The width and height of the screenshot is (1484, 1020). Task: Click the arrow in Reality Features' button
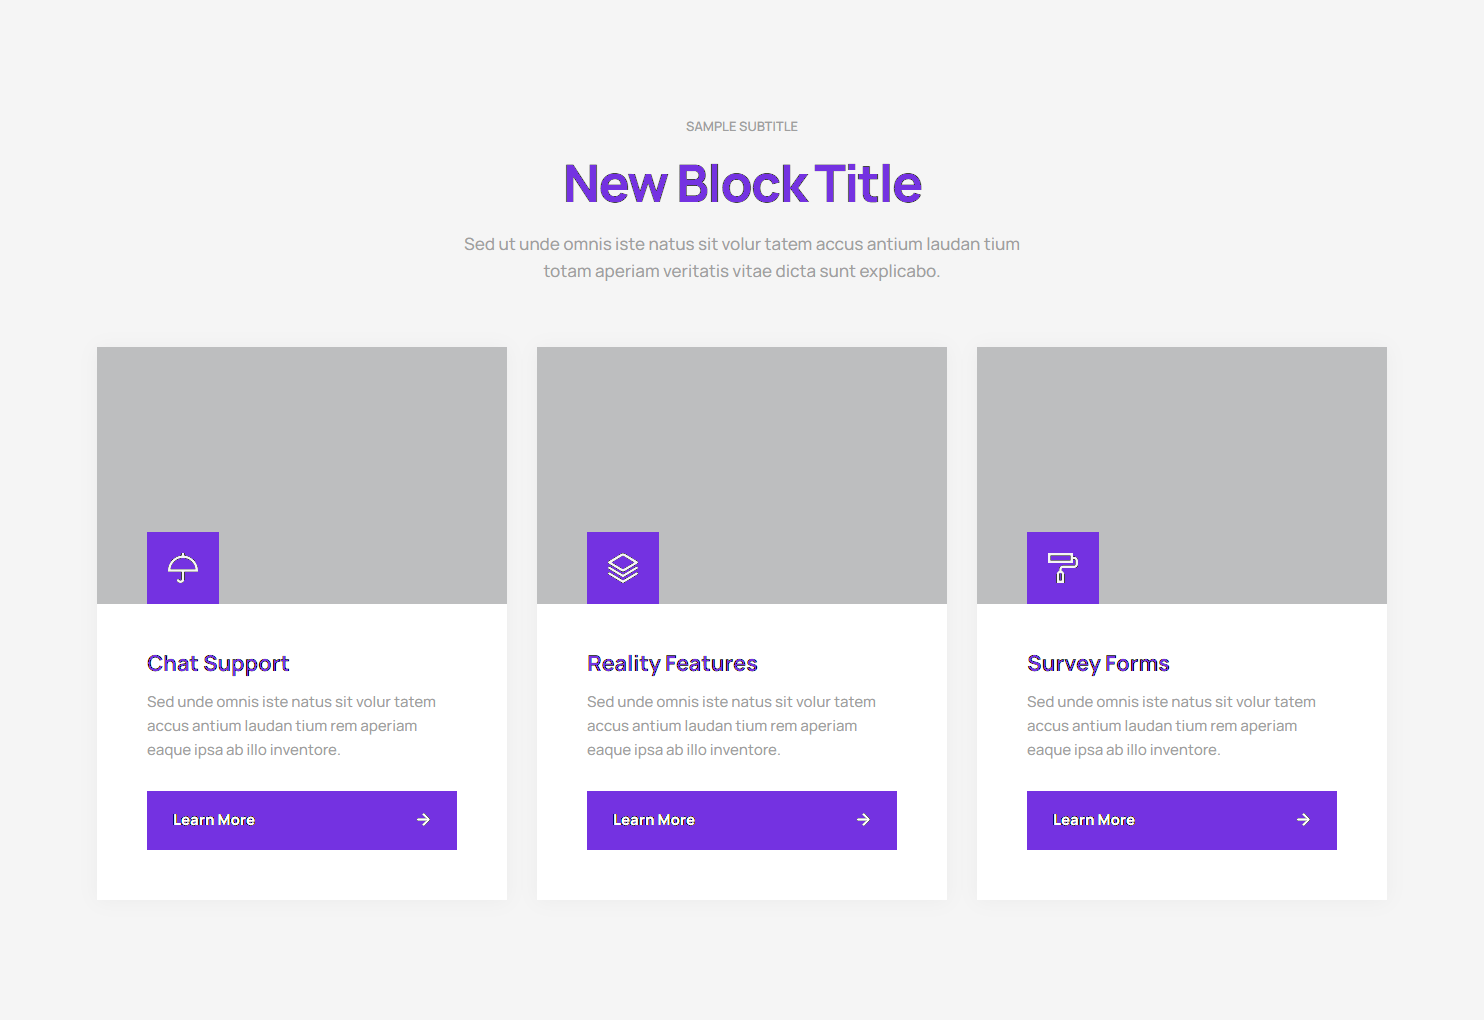tap(863, 820)
